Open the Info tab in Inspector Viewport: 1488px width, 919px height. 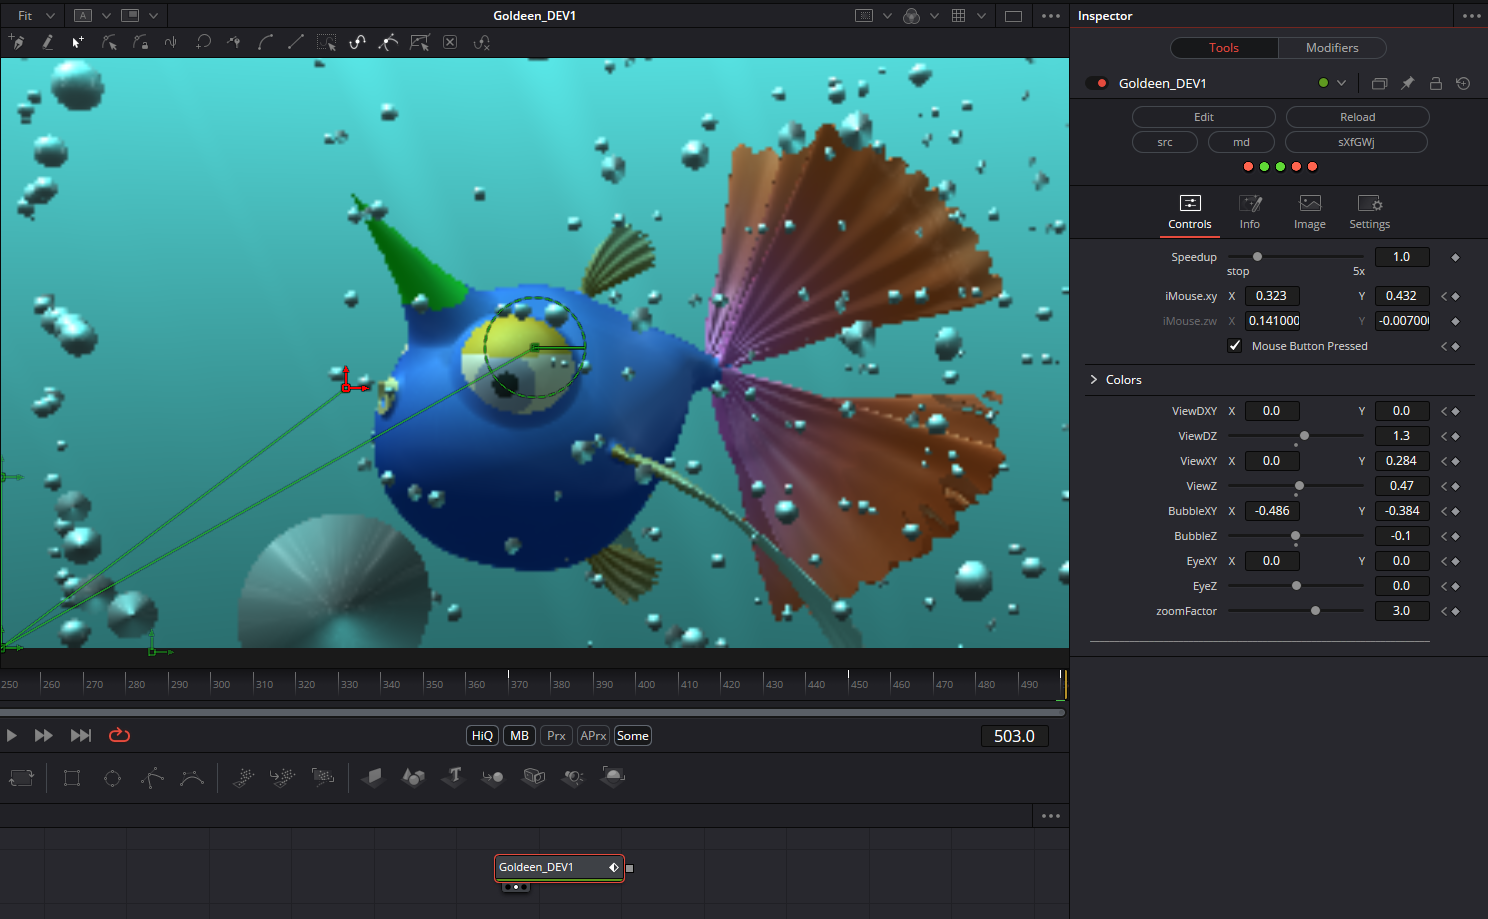(x=1250, y=212)
